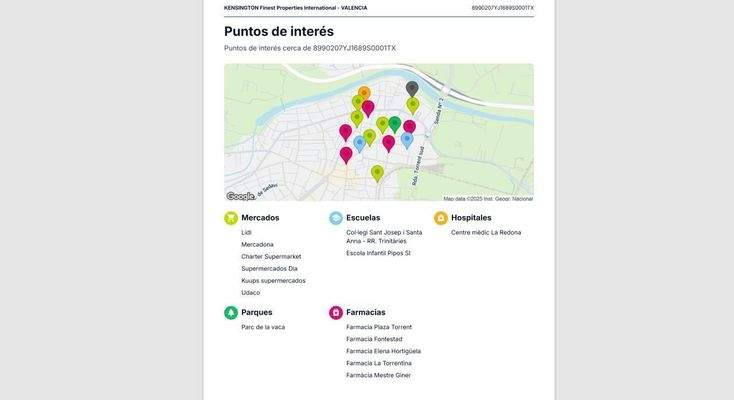Click Escola Infantil Pipos SI
This screenshot has height=400, width=734.
[x=378, y=253]
